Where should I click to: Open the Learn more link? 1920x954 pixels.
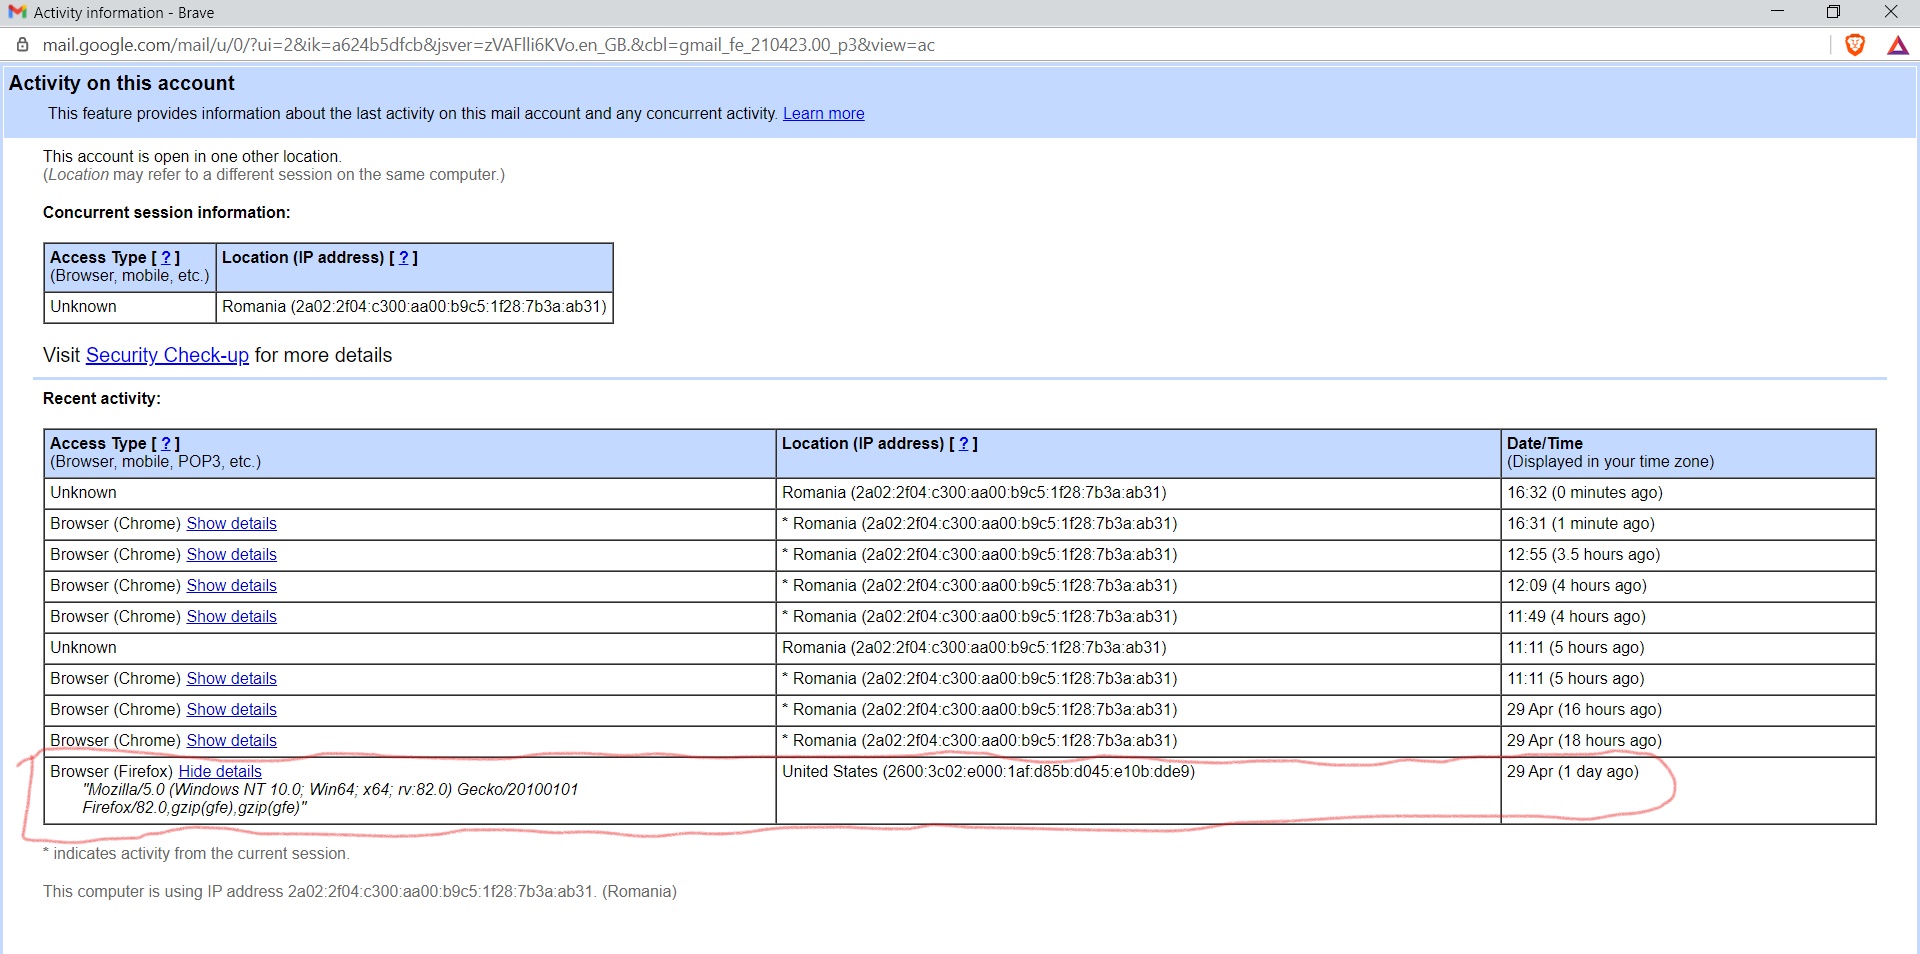823,114
